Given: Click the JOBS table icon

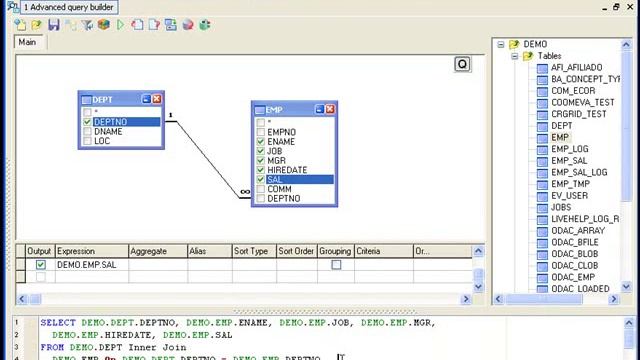Looking at the screenshot, I should click(542, 208).
